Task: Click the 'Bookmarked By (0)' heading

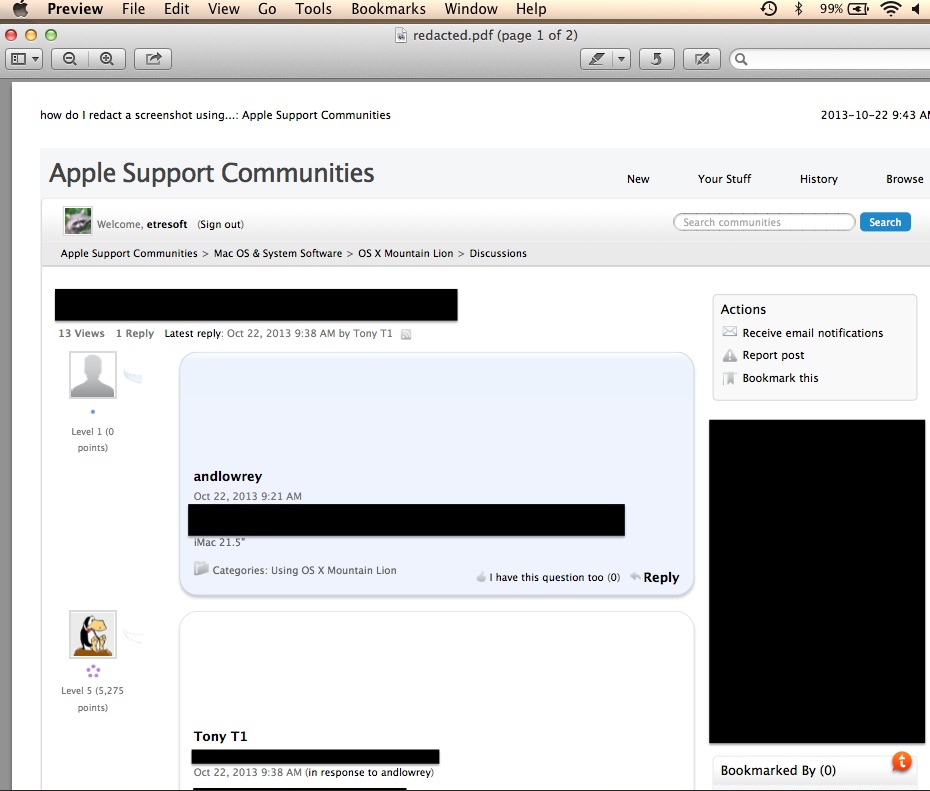Action: point(778,770)
